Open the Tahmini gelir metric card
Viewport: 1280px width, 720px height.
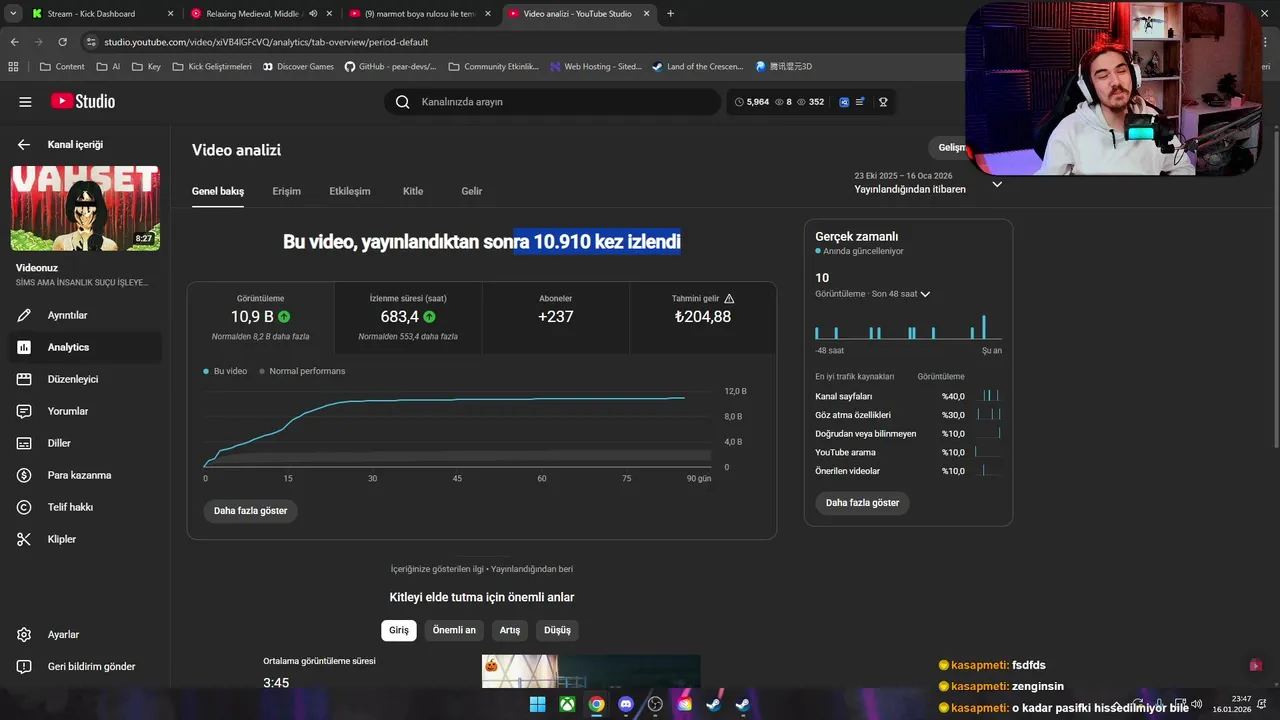(702, 318)
